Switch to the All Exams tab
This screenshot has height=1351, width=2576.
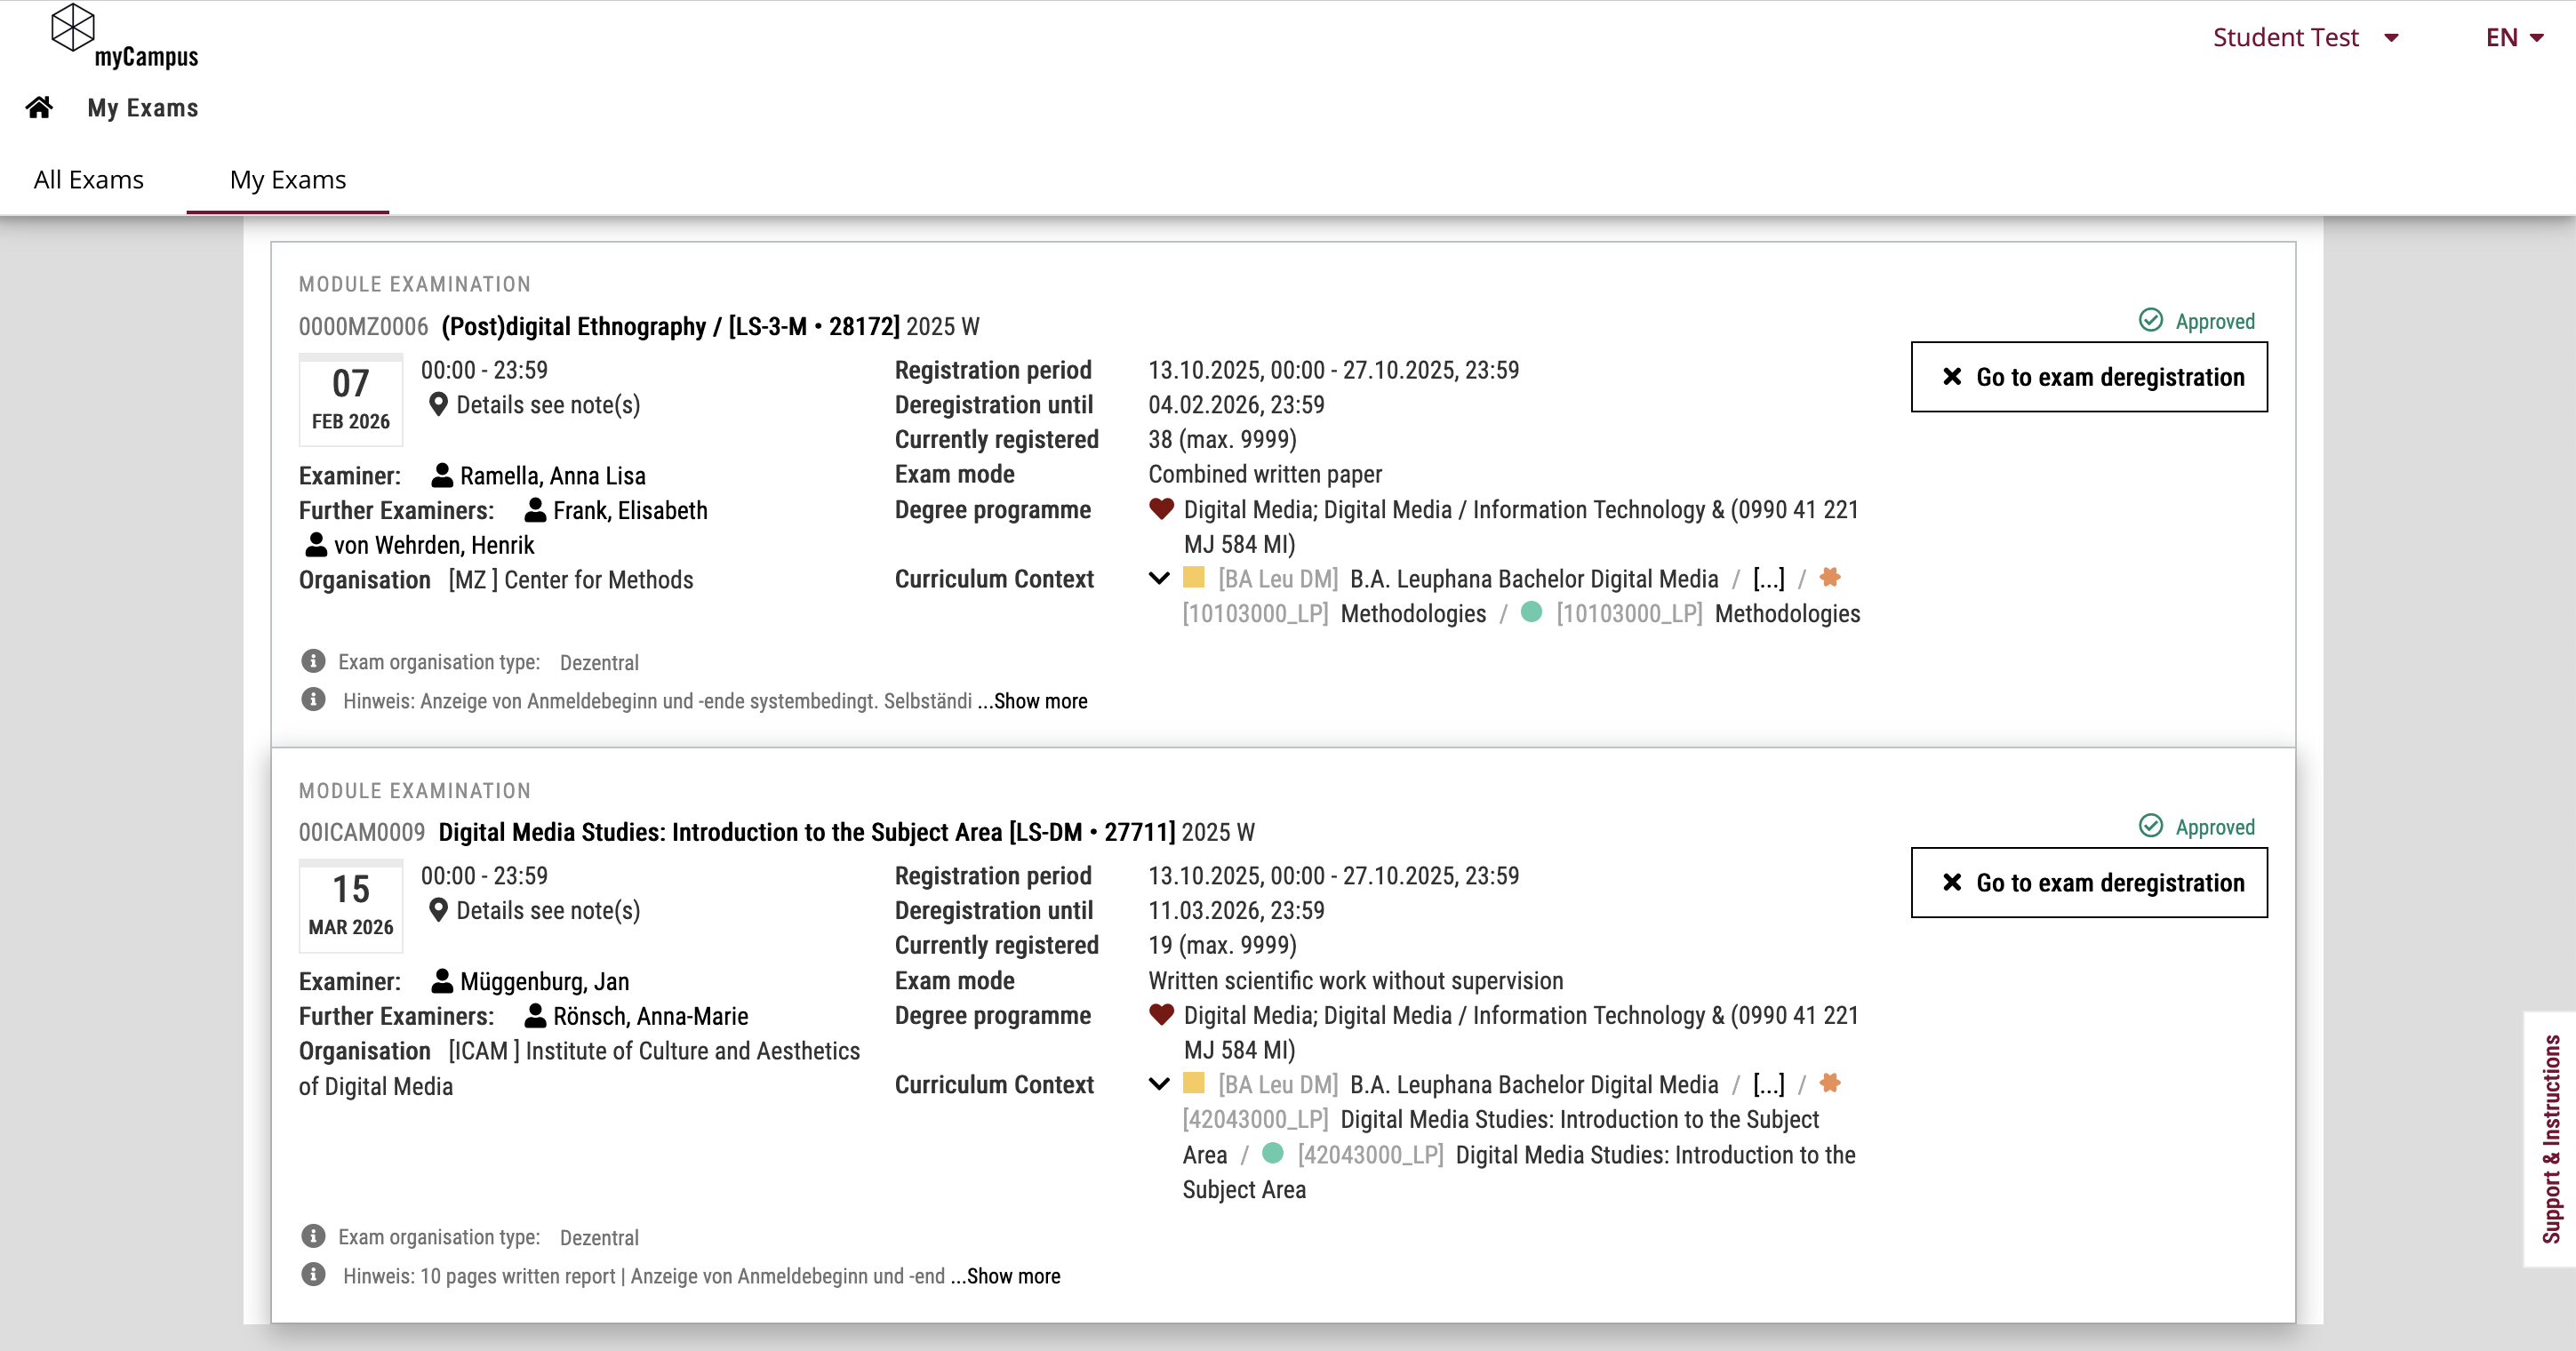coord(88,180)
